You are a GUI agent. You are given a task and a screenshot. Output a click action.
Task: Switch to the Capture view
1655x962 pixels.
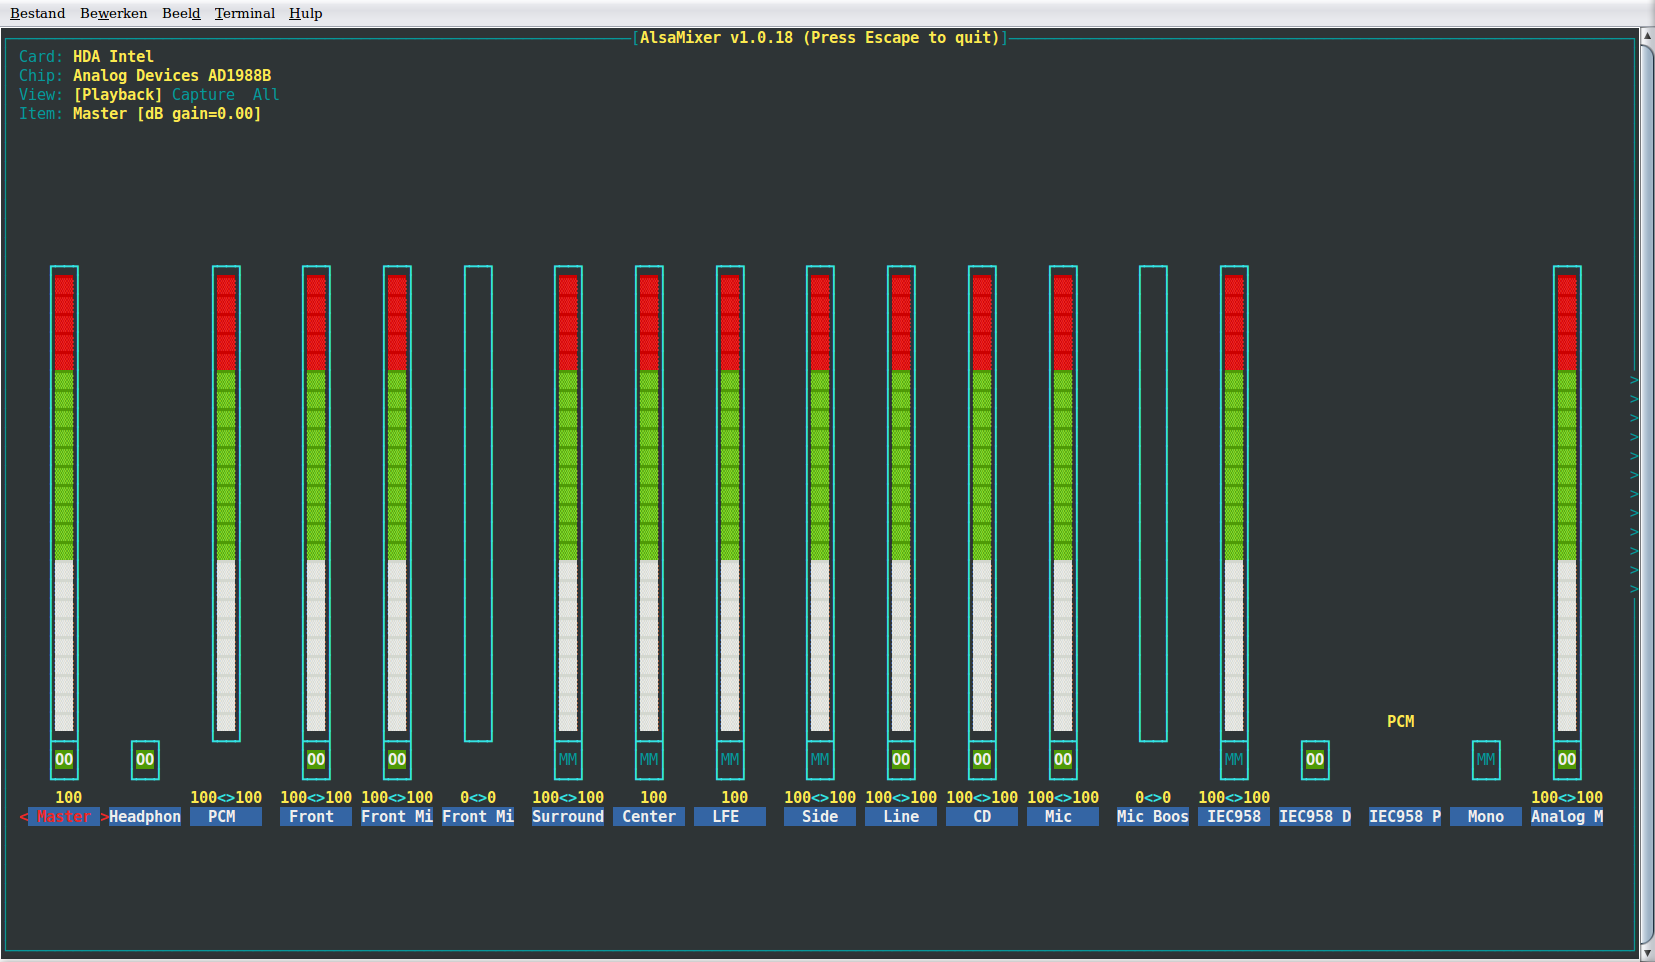[x=203, y=95]
